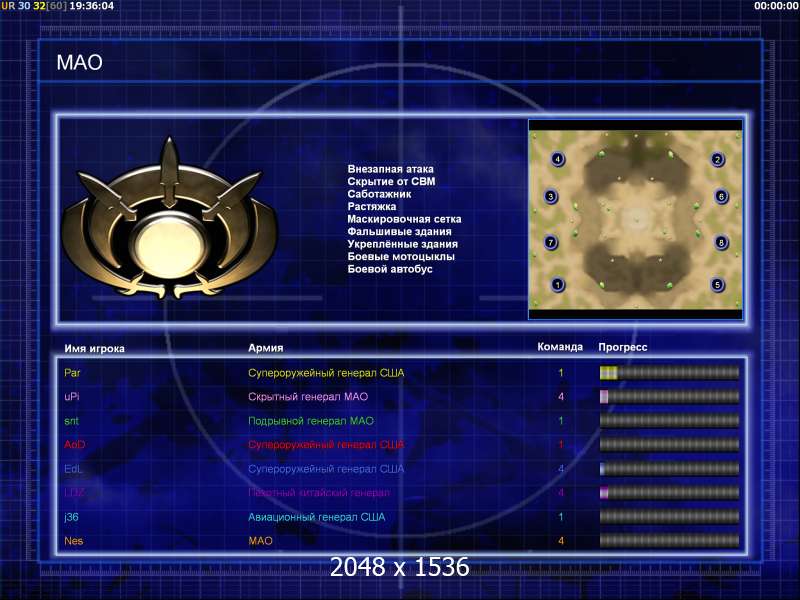Image resolution: width=800 pixels, height=600 pixels.
Task: Click team number for Par
Action: click(x=561, y=373)
